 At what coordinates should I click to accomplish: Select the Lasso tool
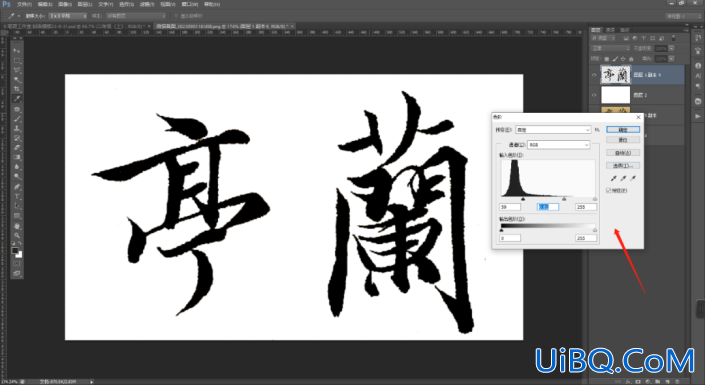pos(17,70)
